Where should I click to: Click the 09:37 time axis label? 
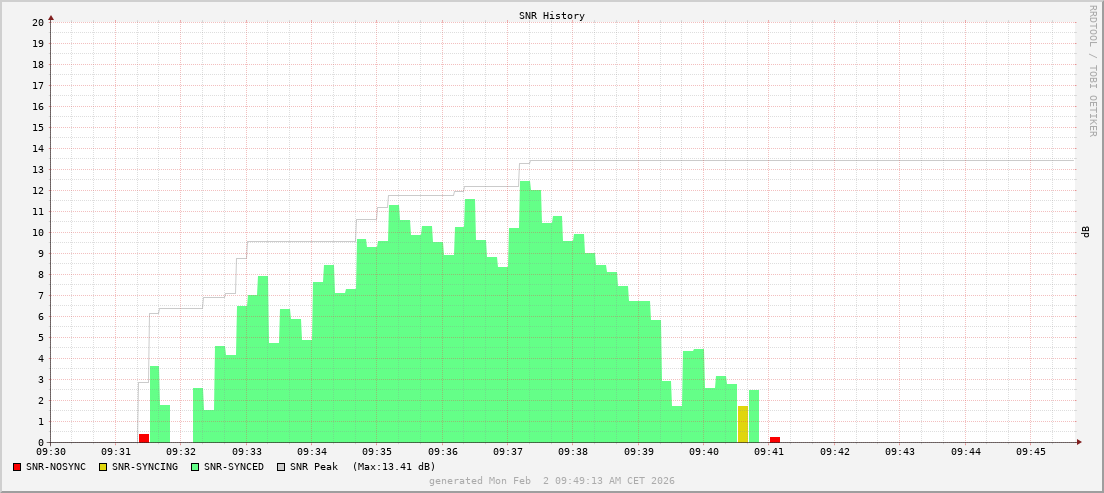coord(508,452)
